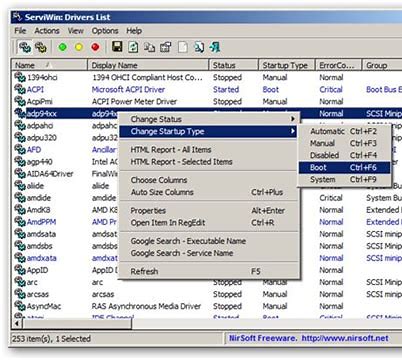The height and width of the screenshot is (360, 402).
Task: Select the amdxata driver row
Action: [207, 258]
